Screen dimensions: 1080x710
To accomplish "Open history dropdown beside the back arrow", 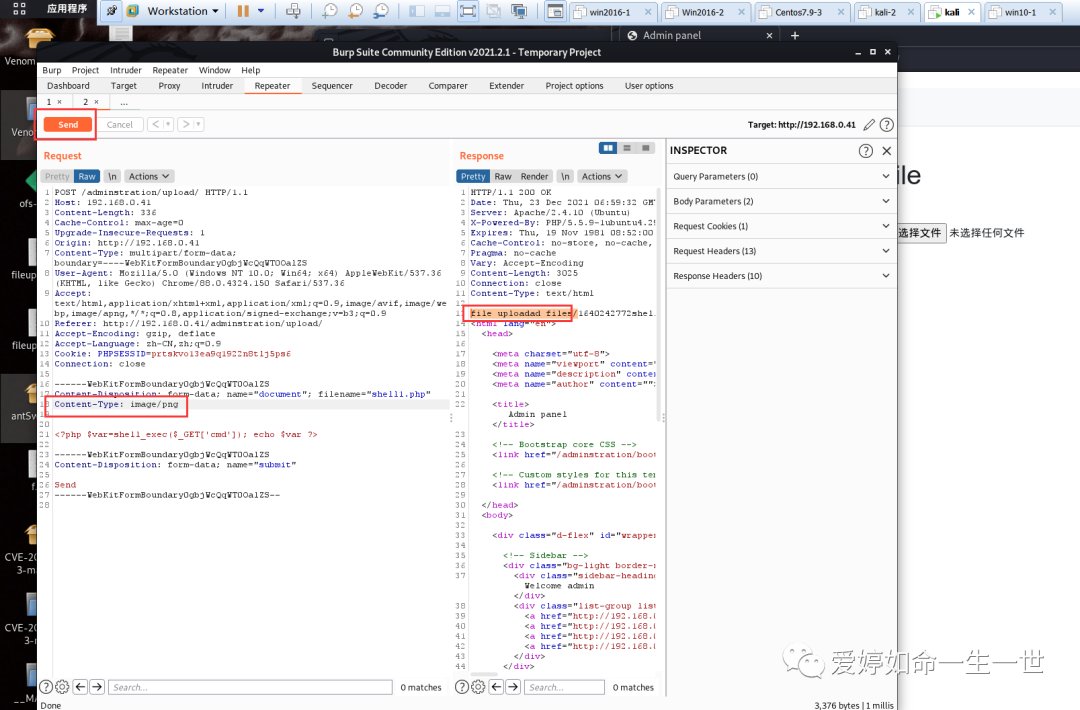I will [168, 125].
